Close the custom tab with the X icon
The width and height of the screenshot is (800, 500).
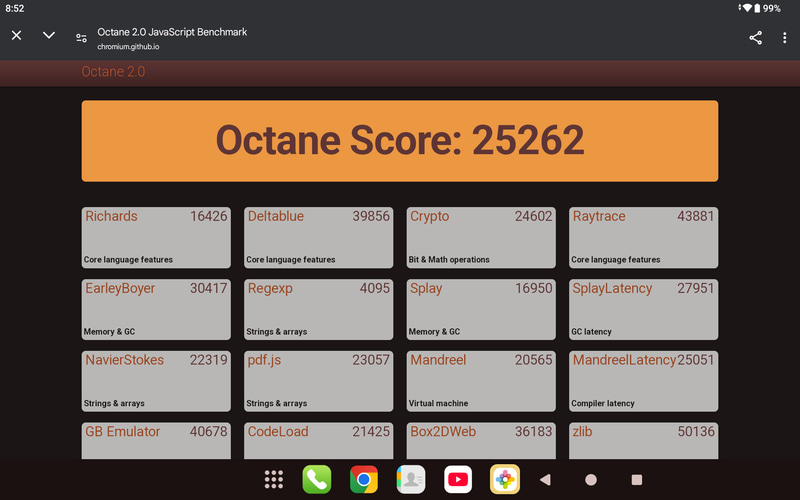[16, 35]
